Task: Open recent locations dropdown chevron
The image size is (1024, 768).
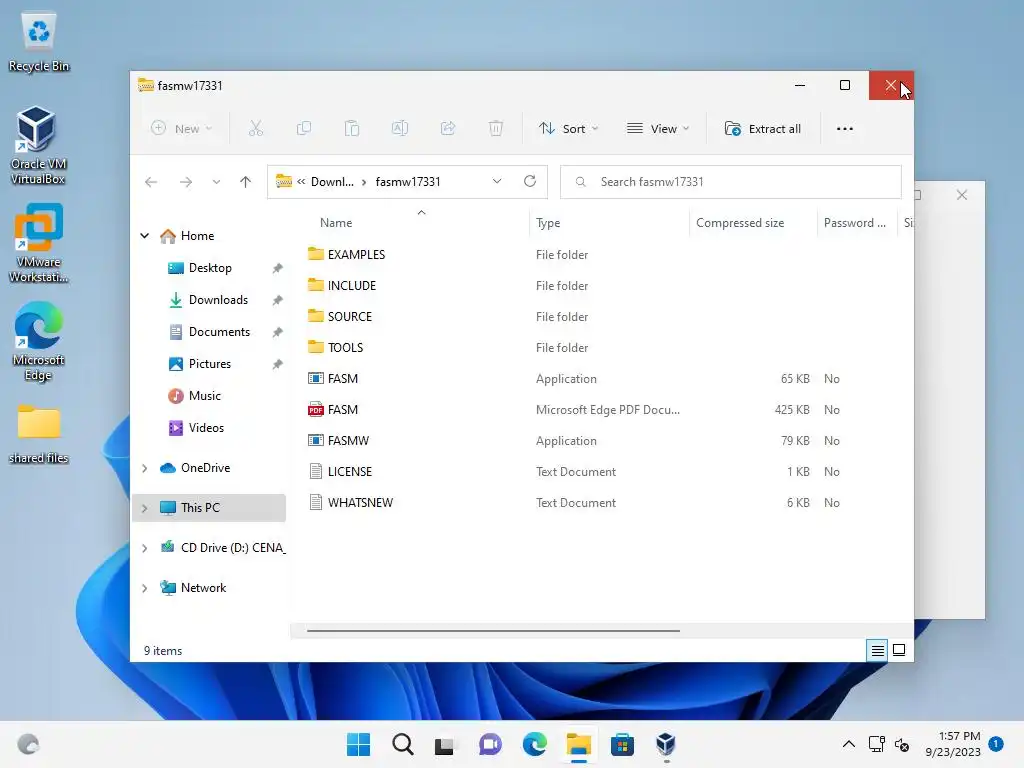Action: [216, 182]
